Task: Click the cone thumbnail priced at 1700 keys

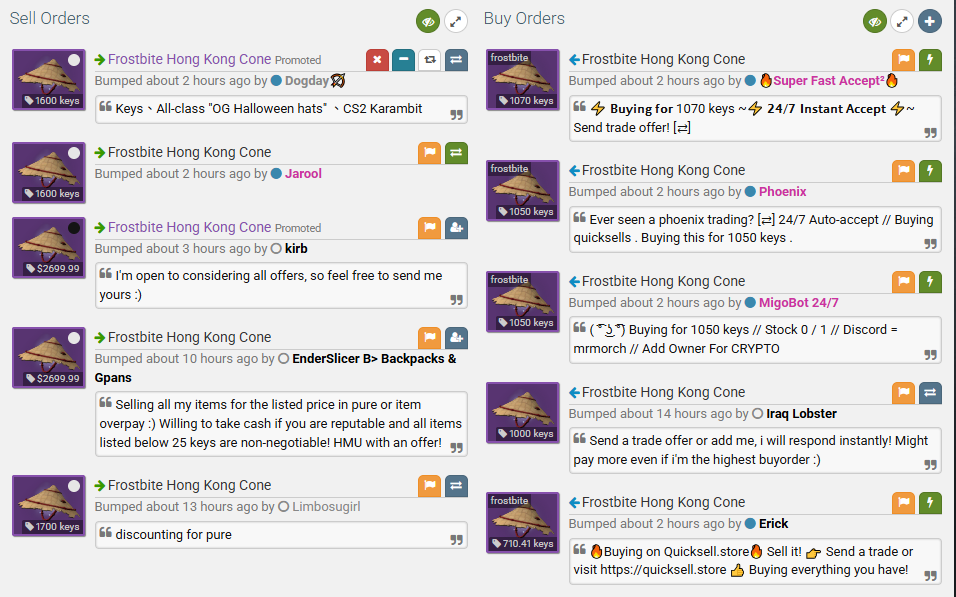Action: [x=48, y=506]
